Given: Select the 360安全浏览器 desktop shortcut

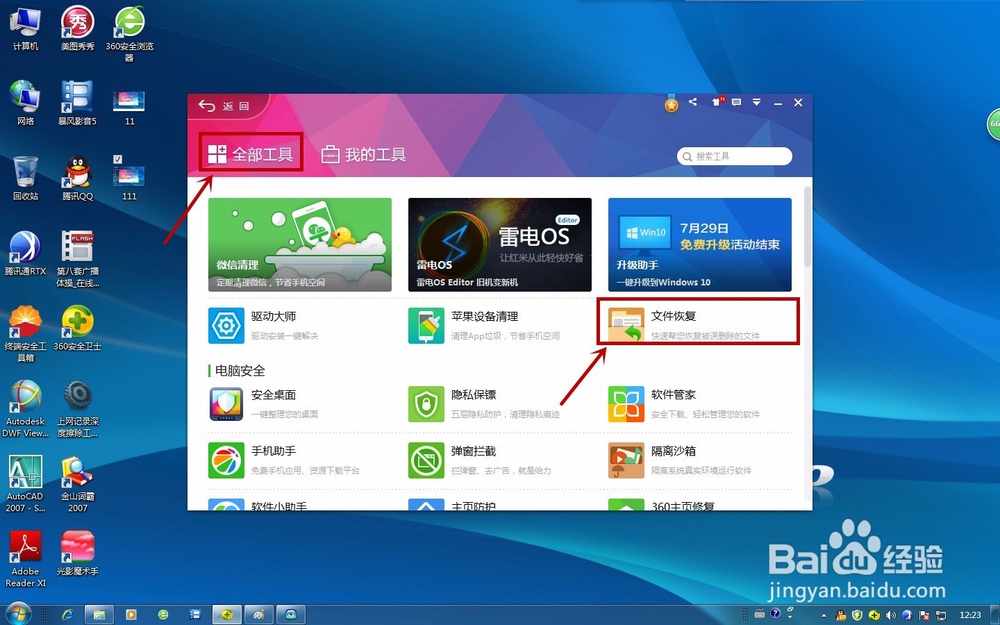Looking at the screenshot, I should (129, 34).
